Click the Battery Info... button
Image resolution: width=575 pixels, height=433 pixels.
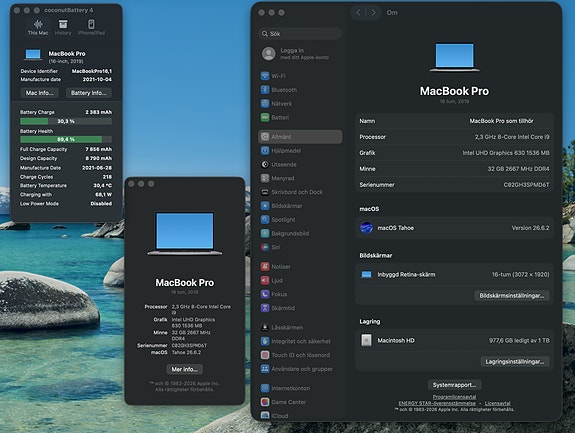89,93
